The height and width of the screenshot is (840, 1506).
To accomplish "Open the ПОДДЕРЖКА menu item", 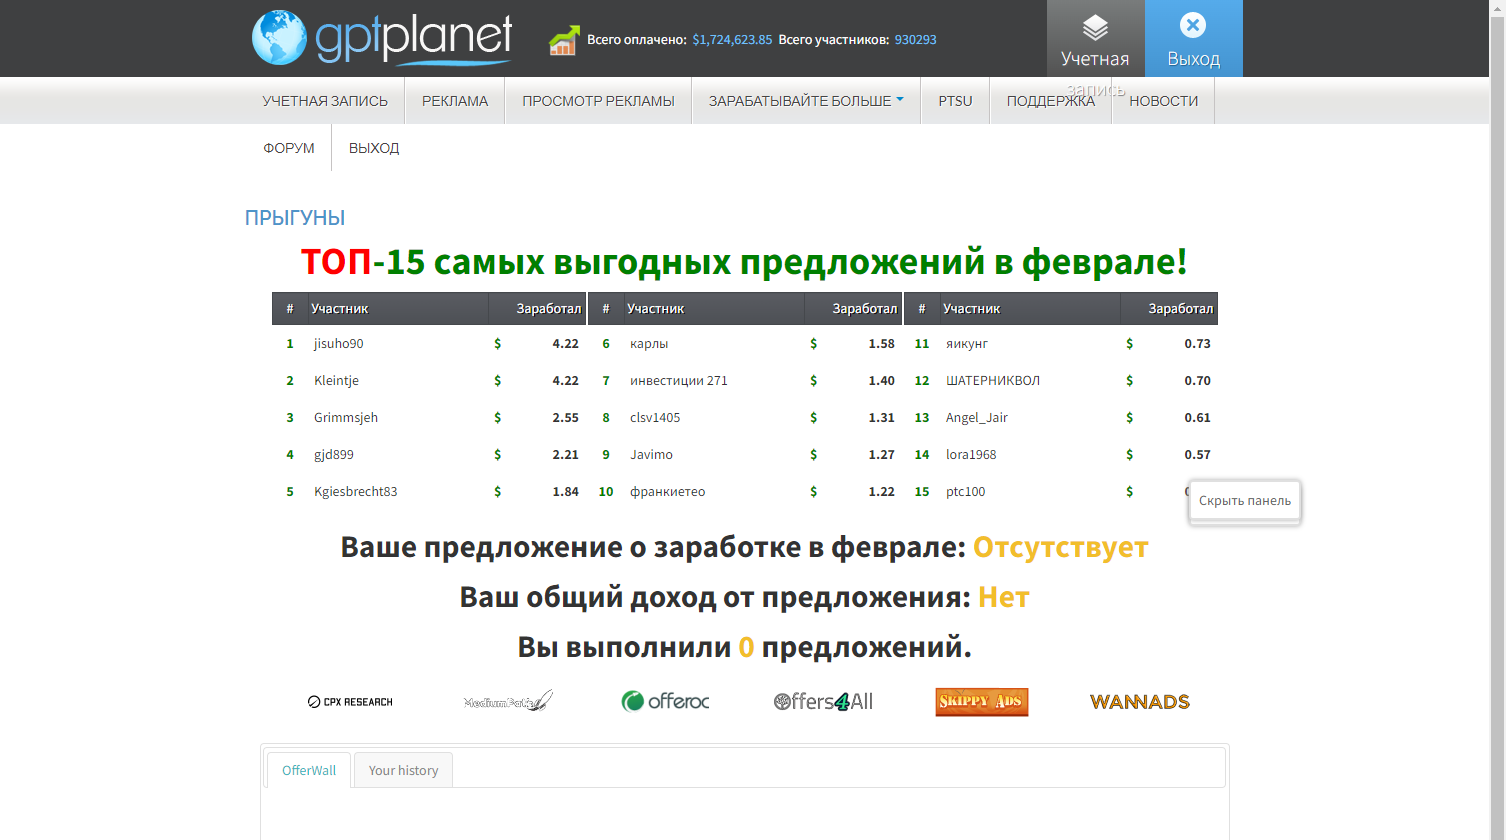I will [1051, 101].
